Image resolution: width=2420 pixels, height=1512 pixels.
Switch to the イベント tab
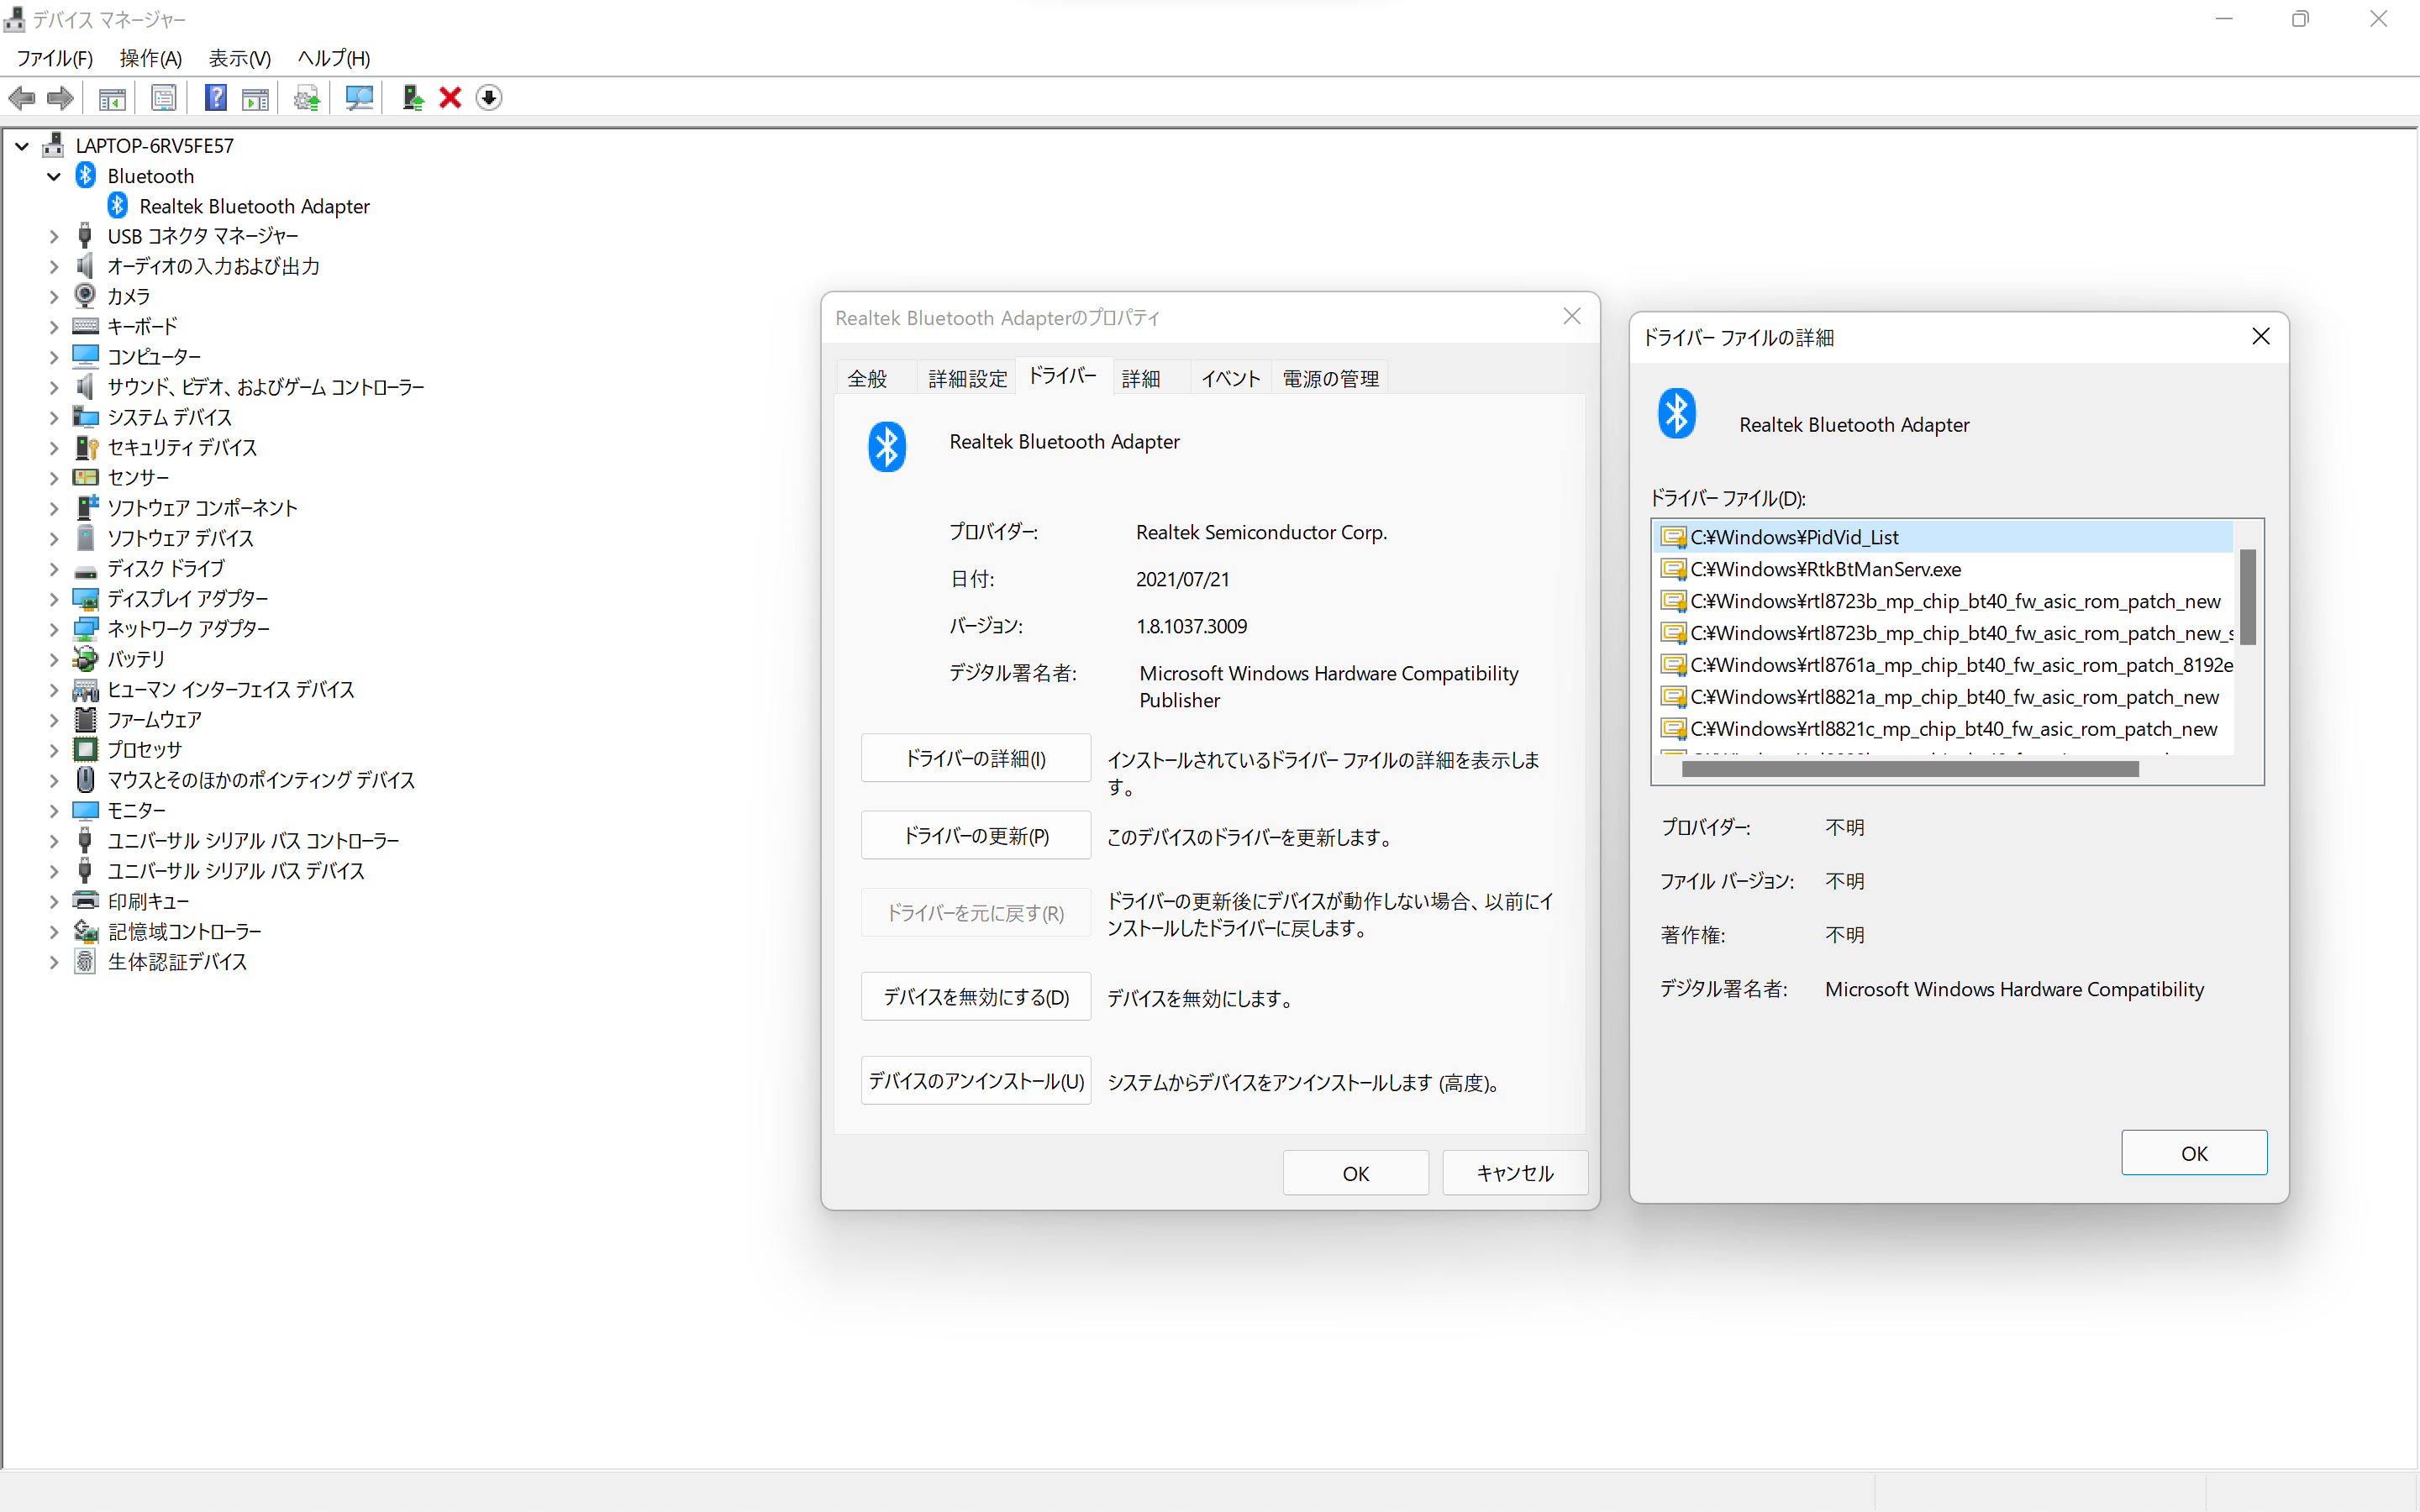[1230, 378]
